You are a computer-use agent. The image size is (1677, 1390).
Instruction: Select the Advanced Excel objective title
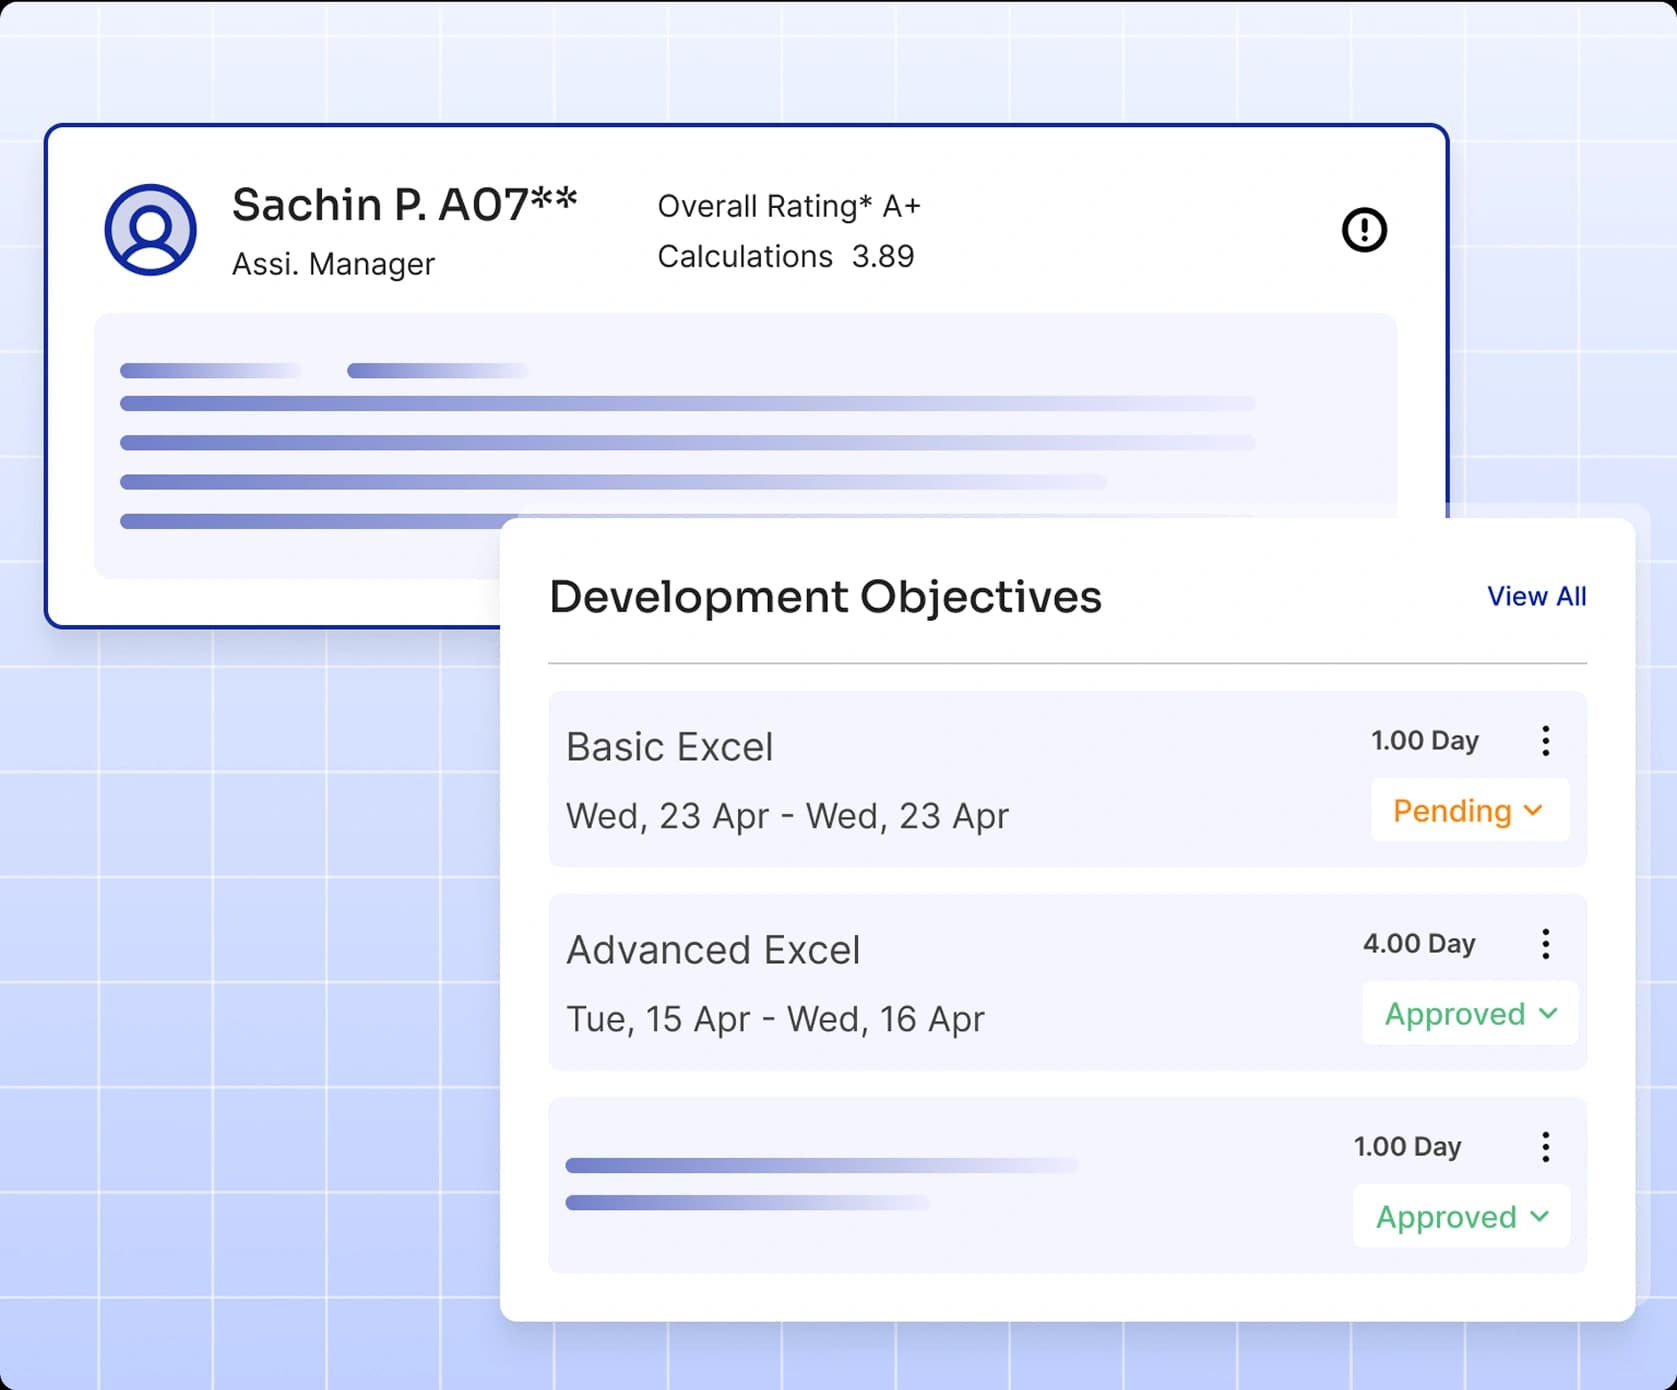713,950
